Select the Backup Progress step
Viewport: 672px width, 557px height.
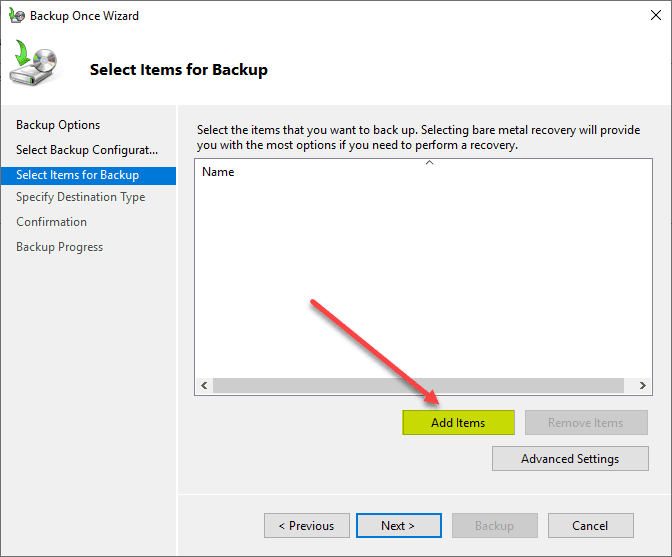coord(59,247)
